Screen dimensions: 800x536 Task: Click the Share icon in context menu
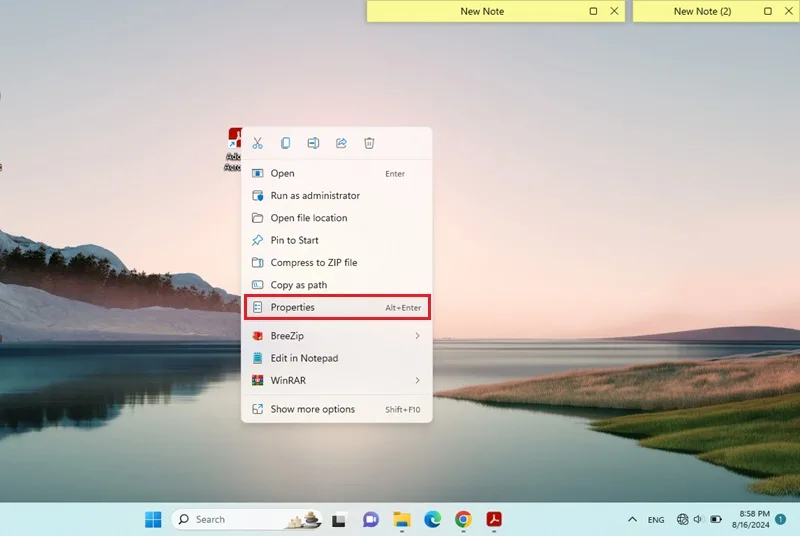click(341, 143)
